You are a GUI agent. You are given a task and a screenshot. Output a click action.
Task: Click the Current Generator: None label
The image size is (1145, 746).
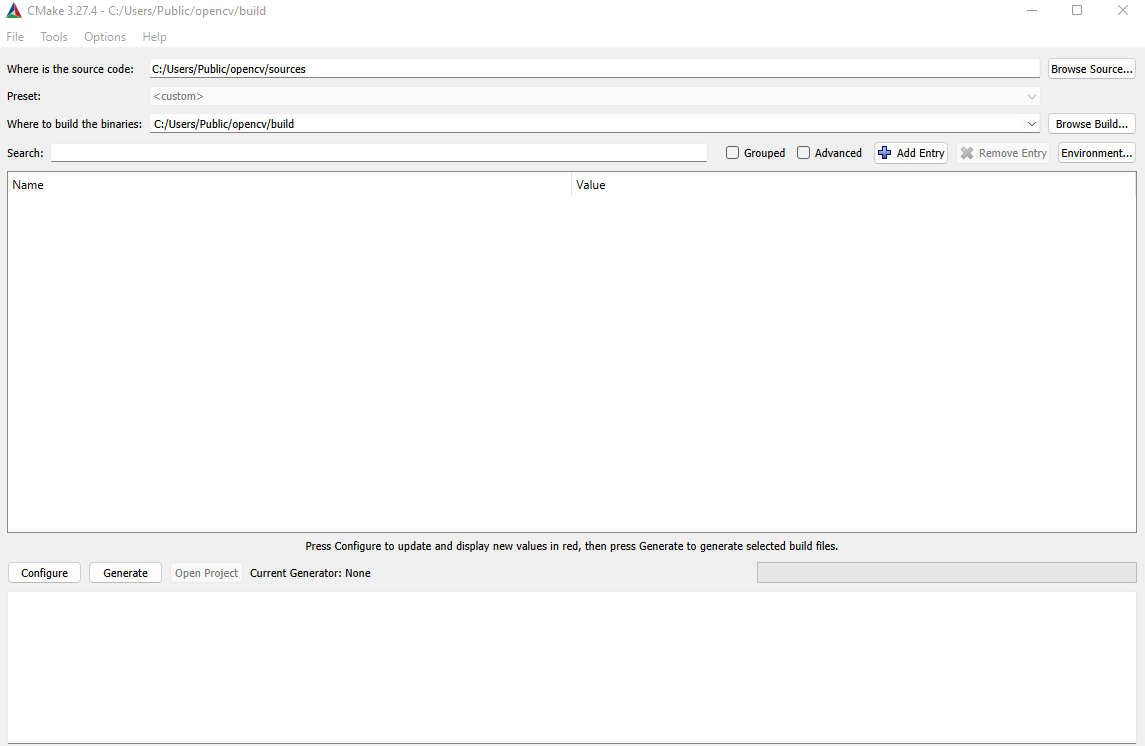point(310,573)
